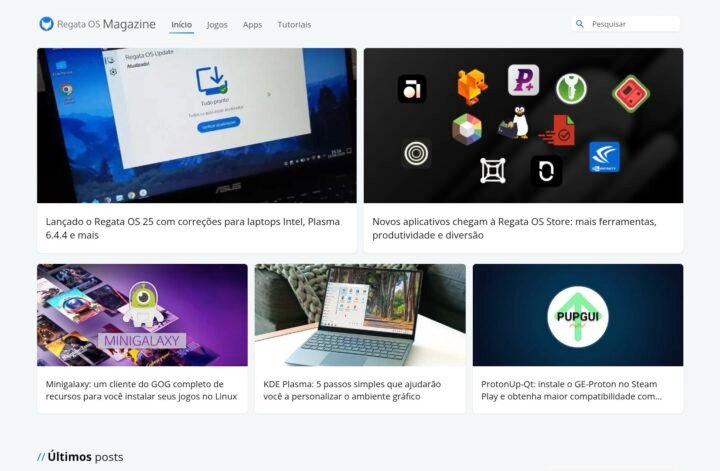This screenshot has width=720, height=471.
Task: Click the search magnifier icon
Action: coord(580,24)
